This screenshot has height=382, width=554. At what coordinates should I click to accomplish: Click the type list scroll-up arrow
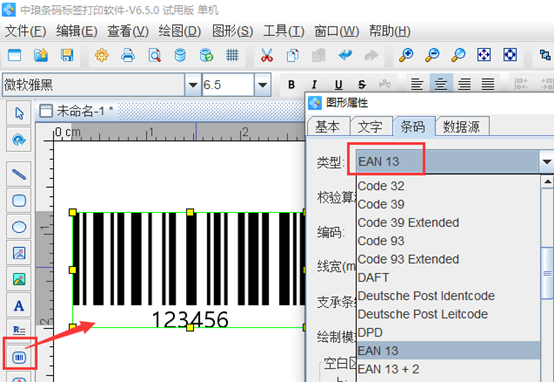pyautogui.click(x=547, y=182)
